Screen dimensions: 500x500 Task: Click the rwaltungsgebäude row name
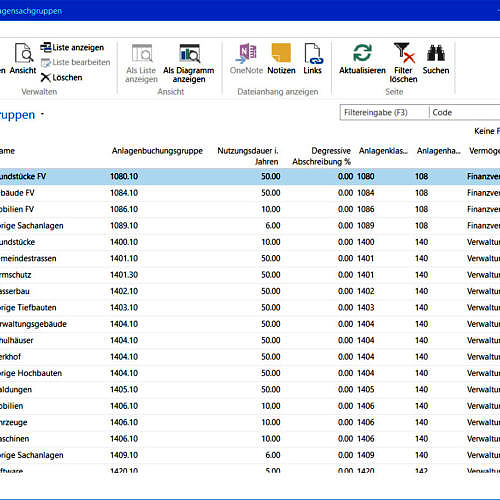[33, 324]
